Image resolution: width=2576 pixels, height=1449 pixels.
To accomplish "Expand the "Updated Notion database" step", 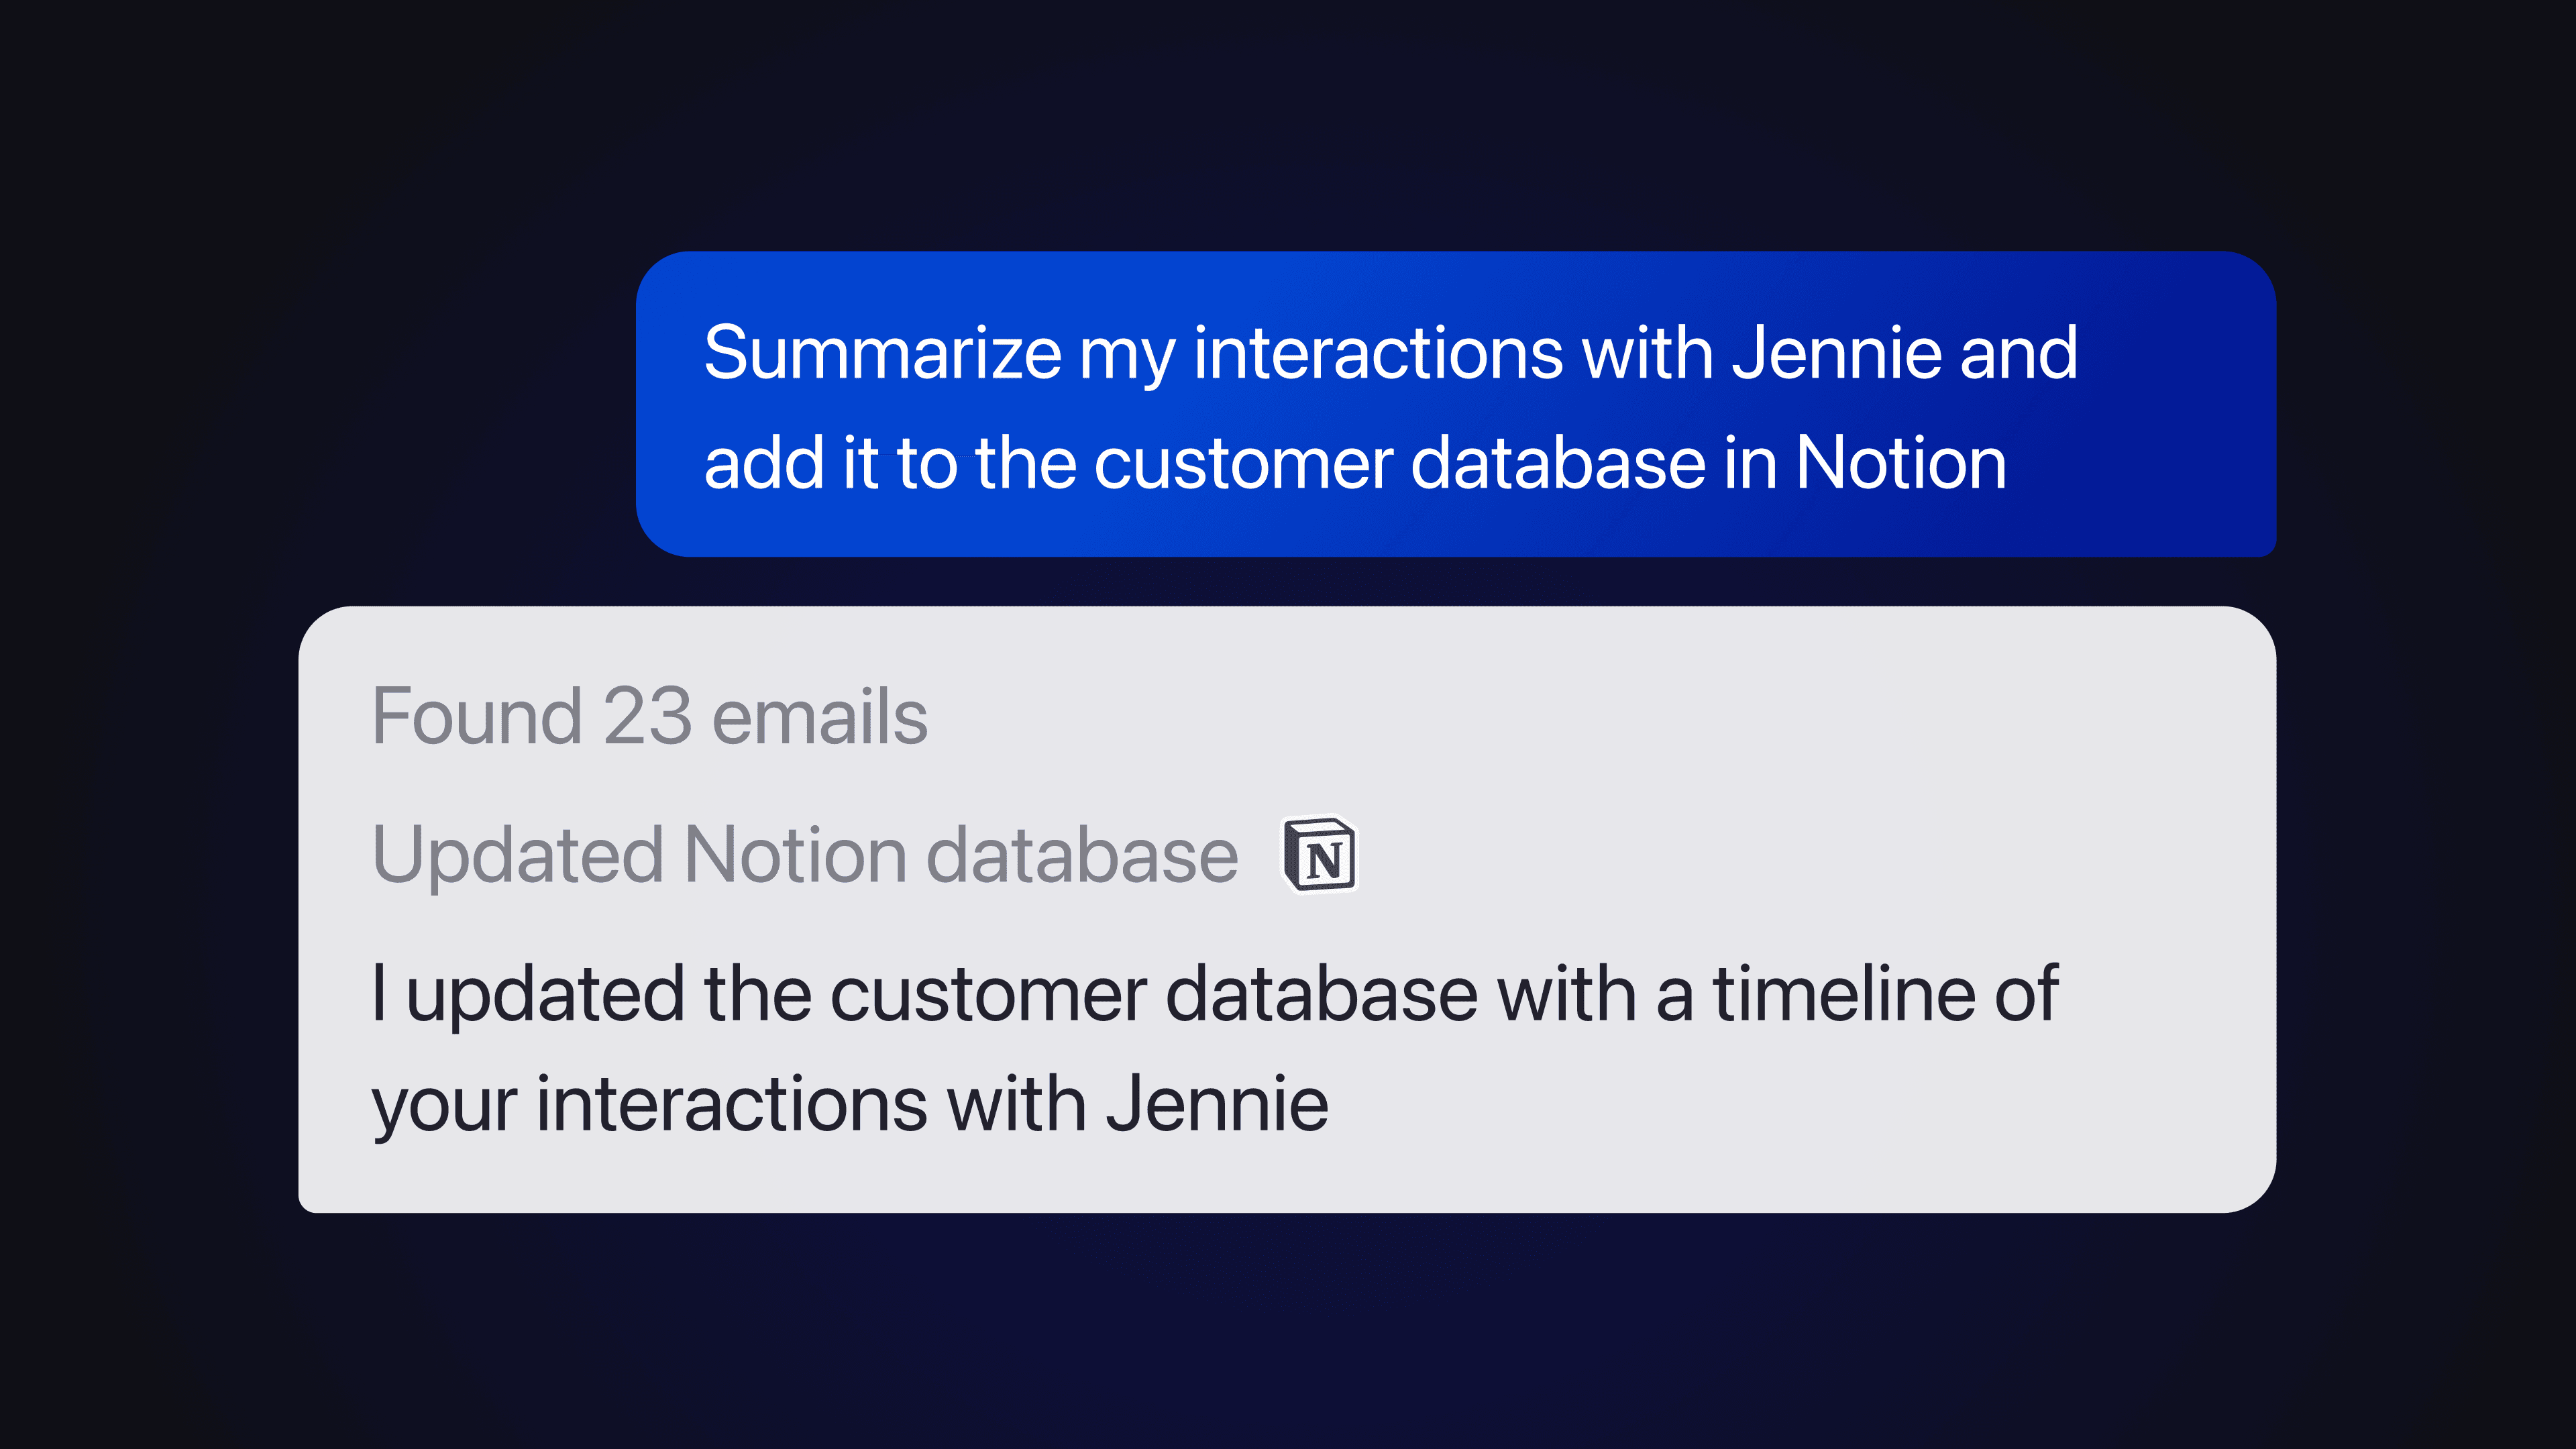I will click(x=805, y=856).
